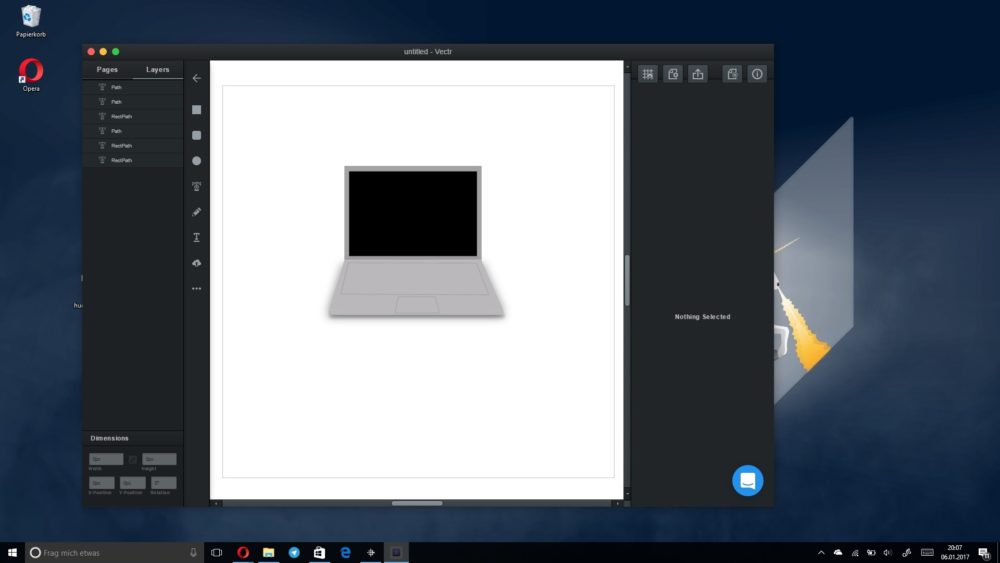Select the Pen path tool

[x=196, y=186]
